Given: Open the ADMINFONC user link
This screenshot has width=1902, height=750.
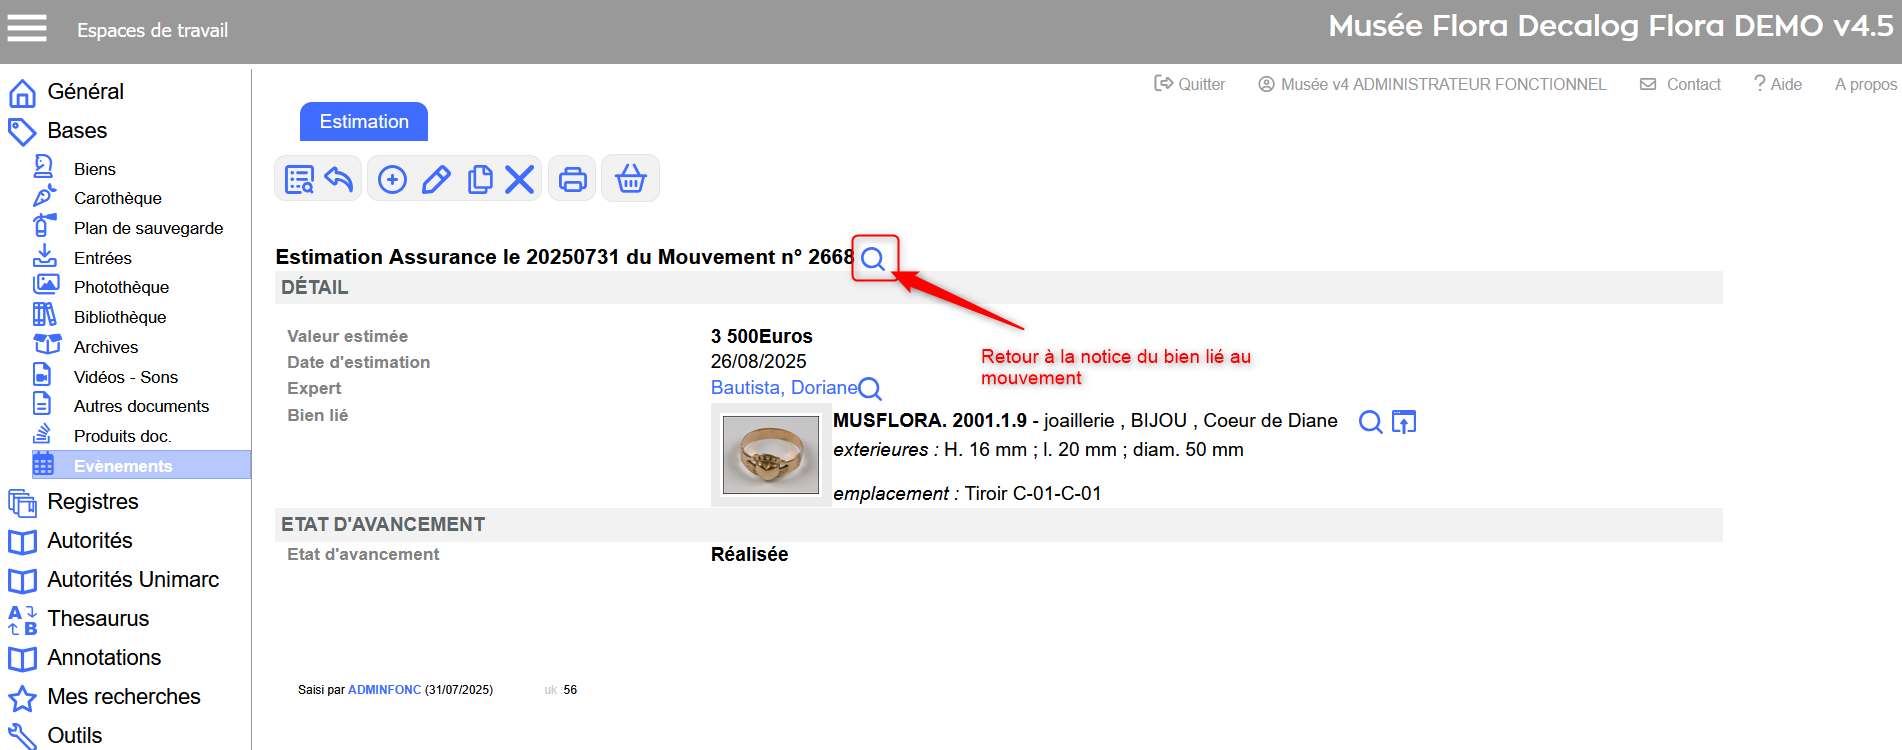Looking at the screenshot, I should tap(384, 690).
